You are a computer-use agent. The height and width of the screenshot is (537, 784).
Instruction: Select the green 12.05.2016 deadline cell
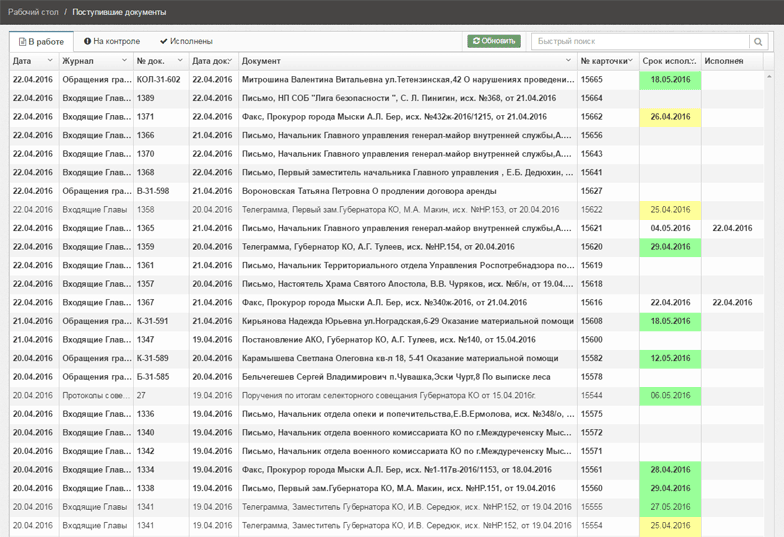[670, 358]
